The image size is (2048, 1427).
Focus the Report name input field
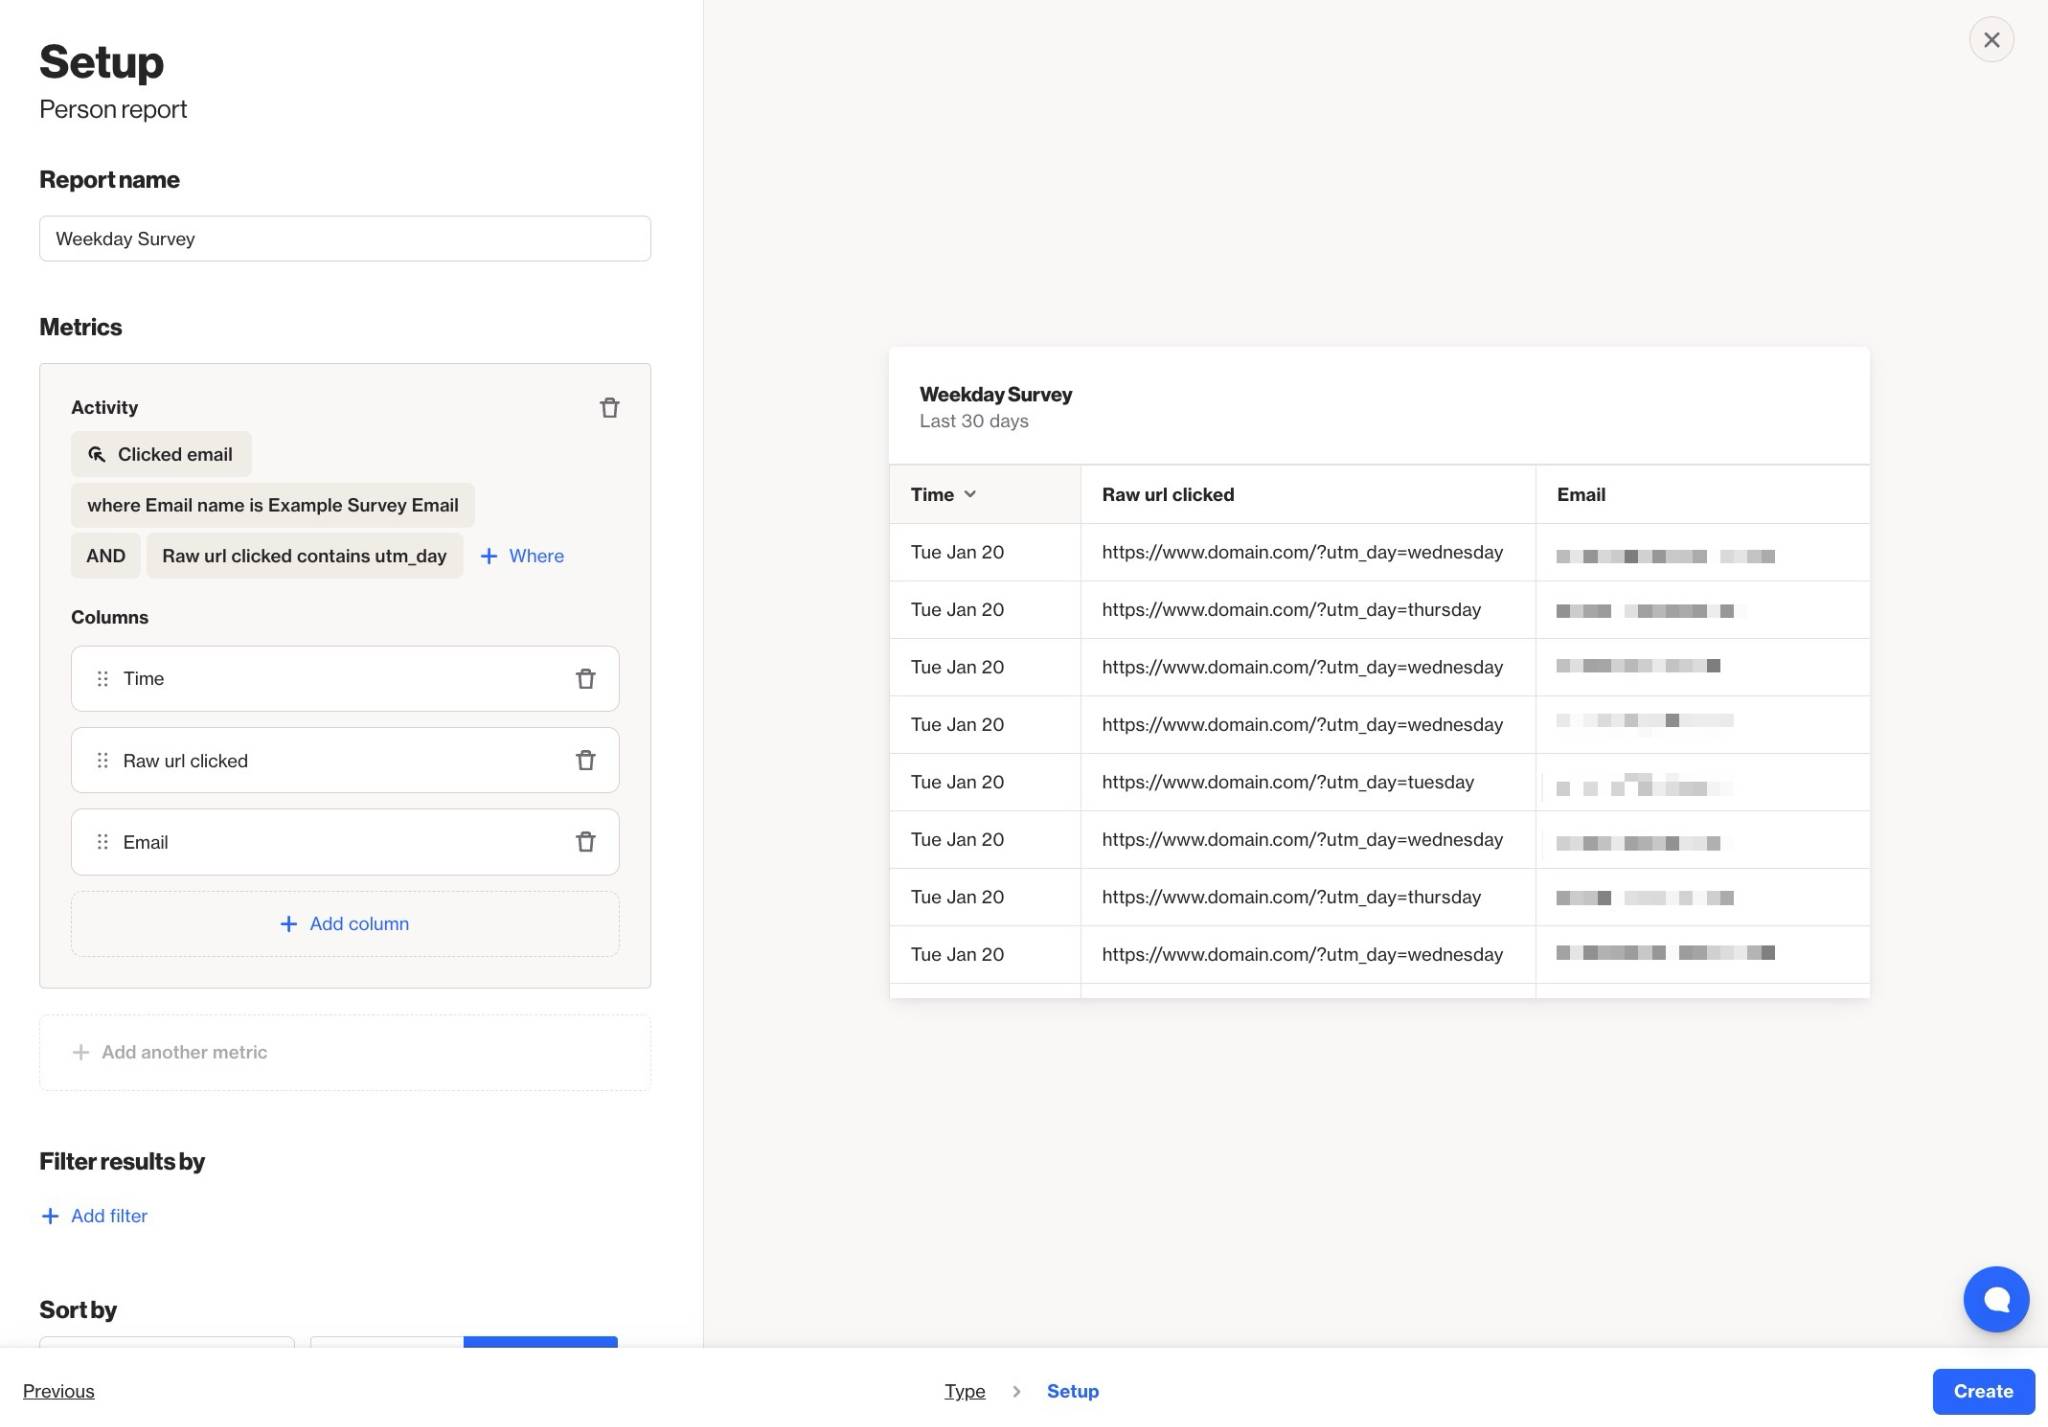pos(345,239)
